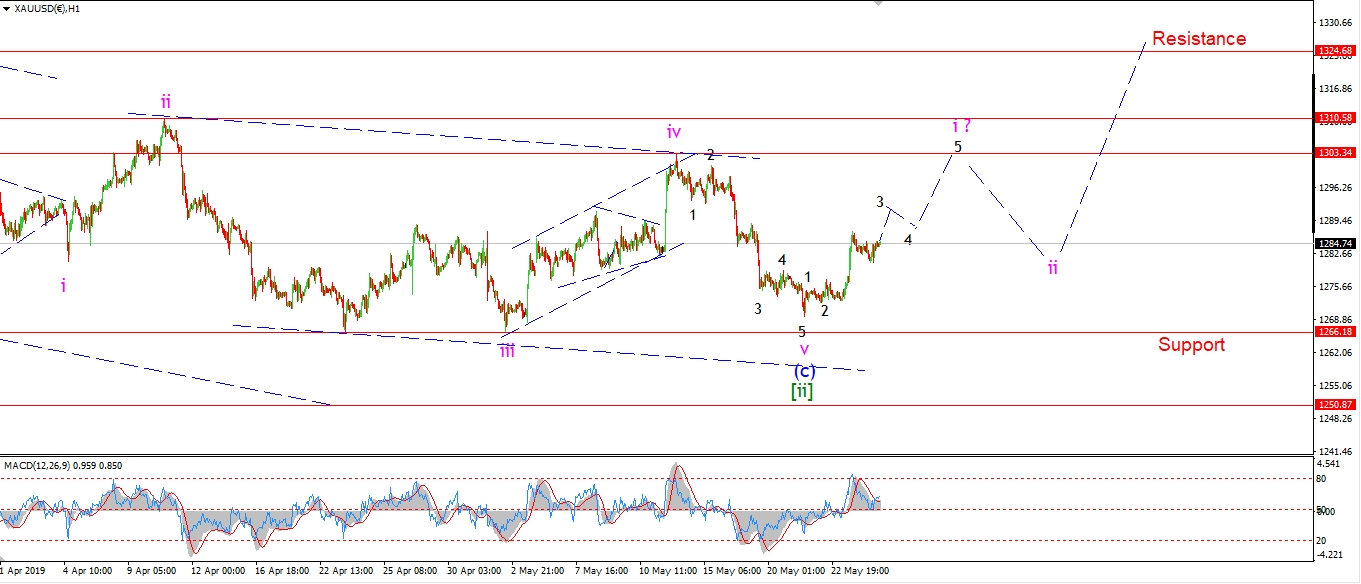
Task: Select the magenta iii wave label
Action: coord(508,350)
